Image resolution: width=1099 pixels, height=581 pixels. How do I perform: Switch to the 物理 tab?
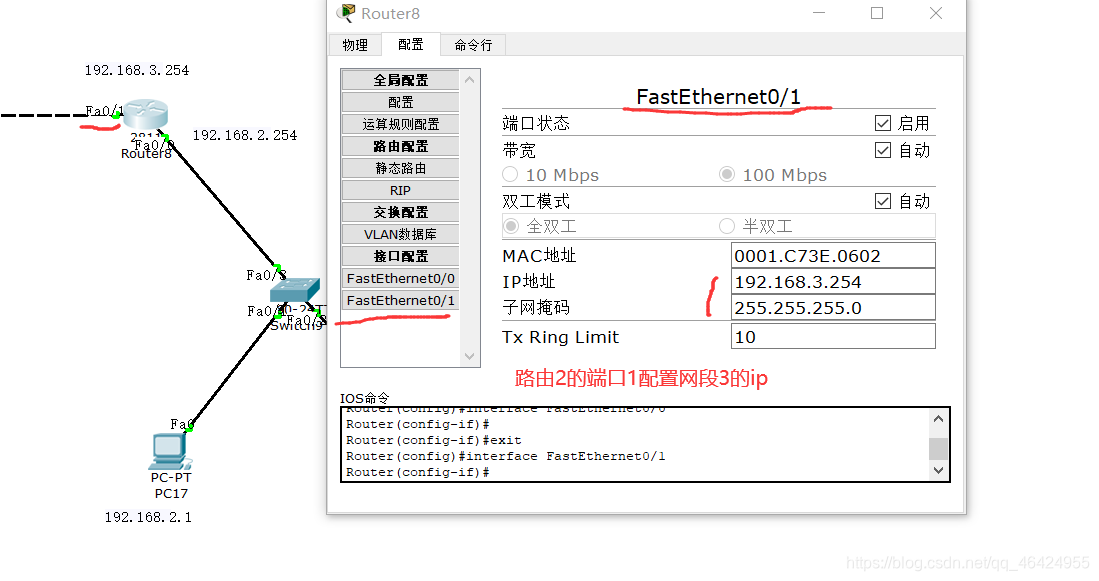355,44
